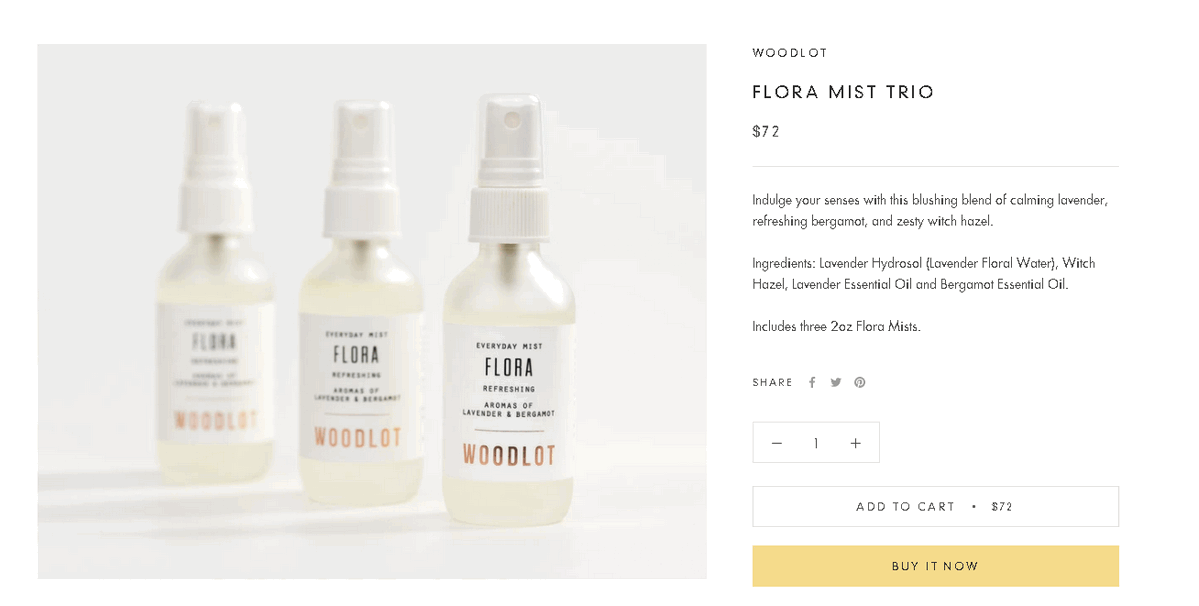Click copper WOODLOT logo on front bottle

click(509, 455)
